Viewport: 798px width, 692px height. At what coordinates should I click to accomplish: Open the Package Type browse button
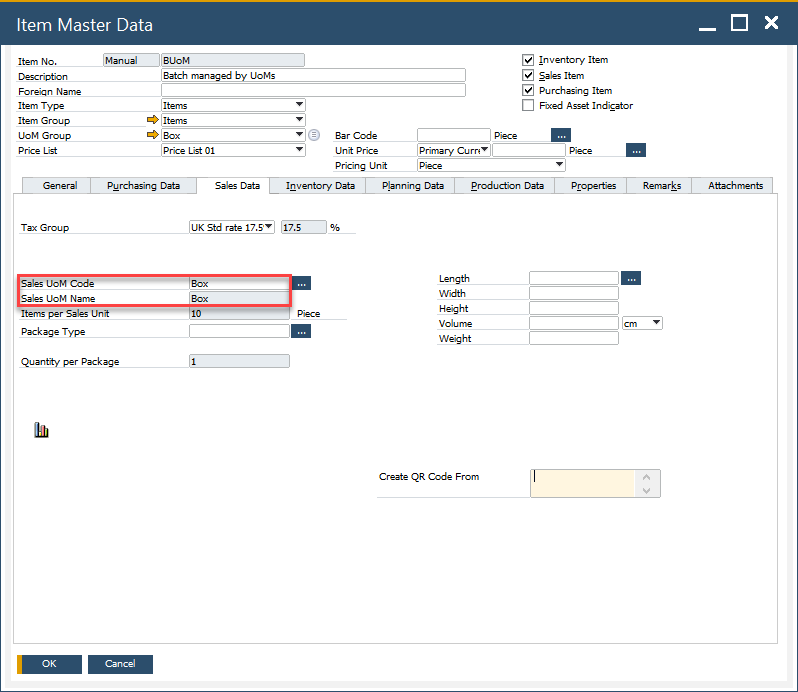(x=302, y=331)
